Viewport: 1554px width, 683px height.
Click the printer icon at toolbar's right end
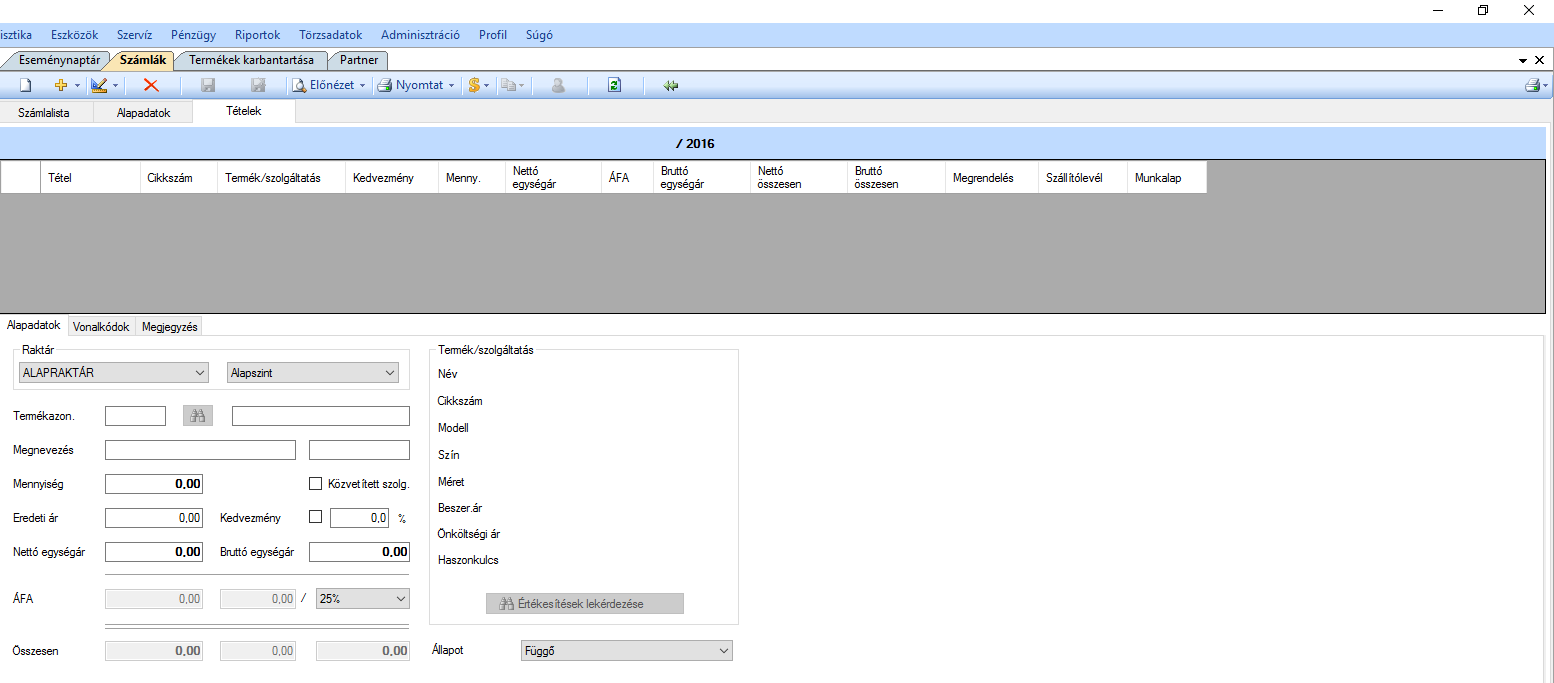(1532, 86)
